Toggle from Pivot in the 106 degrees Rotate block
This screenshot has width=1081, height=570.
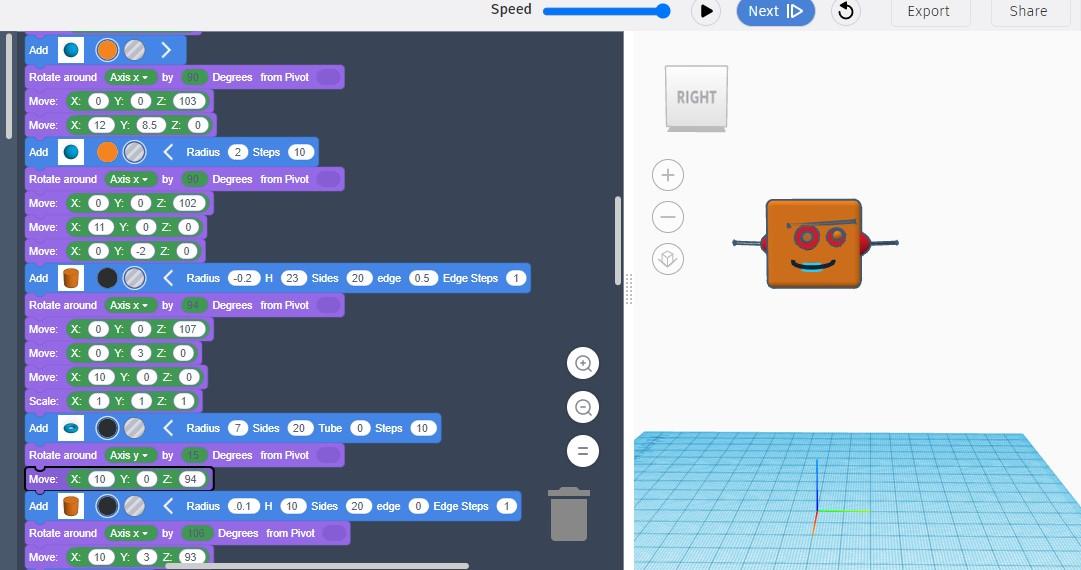334,533
